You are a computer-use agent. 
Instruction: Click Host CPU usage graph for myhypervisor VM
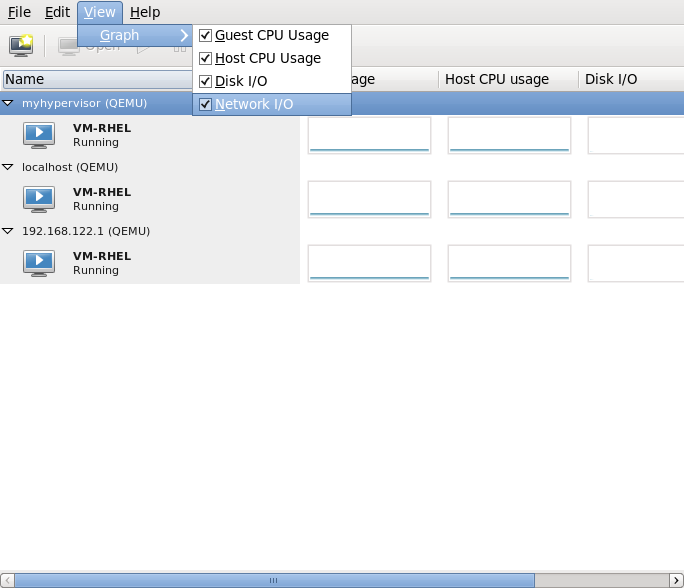coord(509,135)
